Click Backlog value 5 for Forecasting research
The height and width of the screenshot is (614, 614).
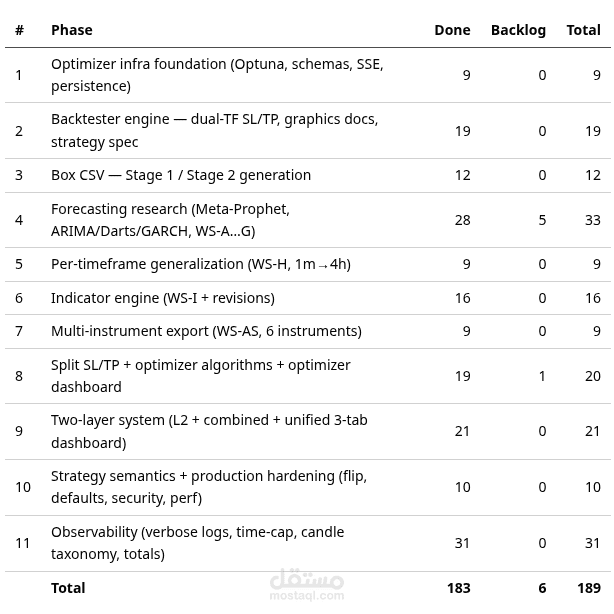point(542,220)
